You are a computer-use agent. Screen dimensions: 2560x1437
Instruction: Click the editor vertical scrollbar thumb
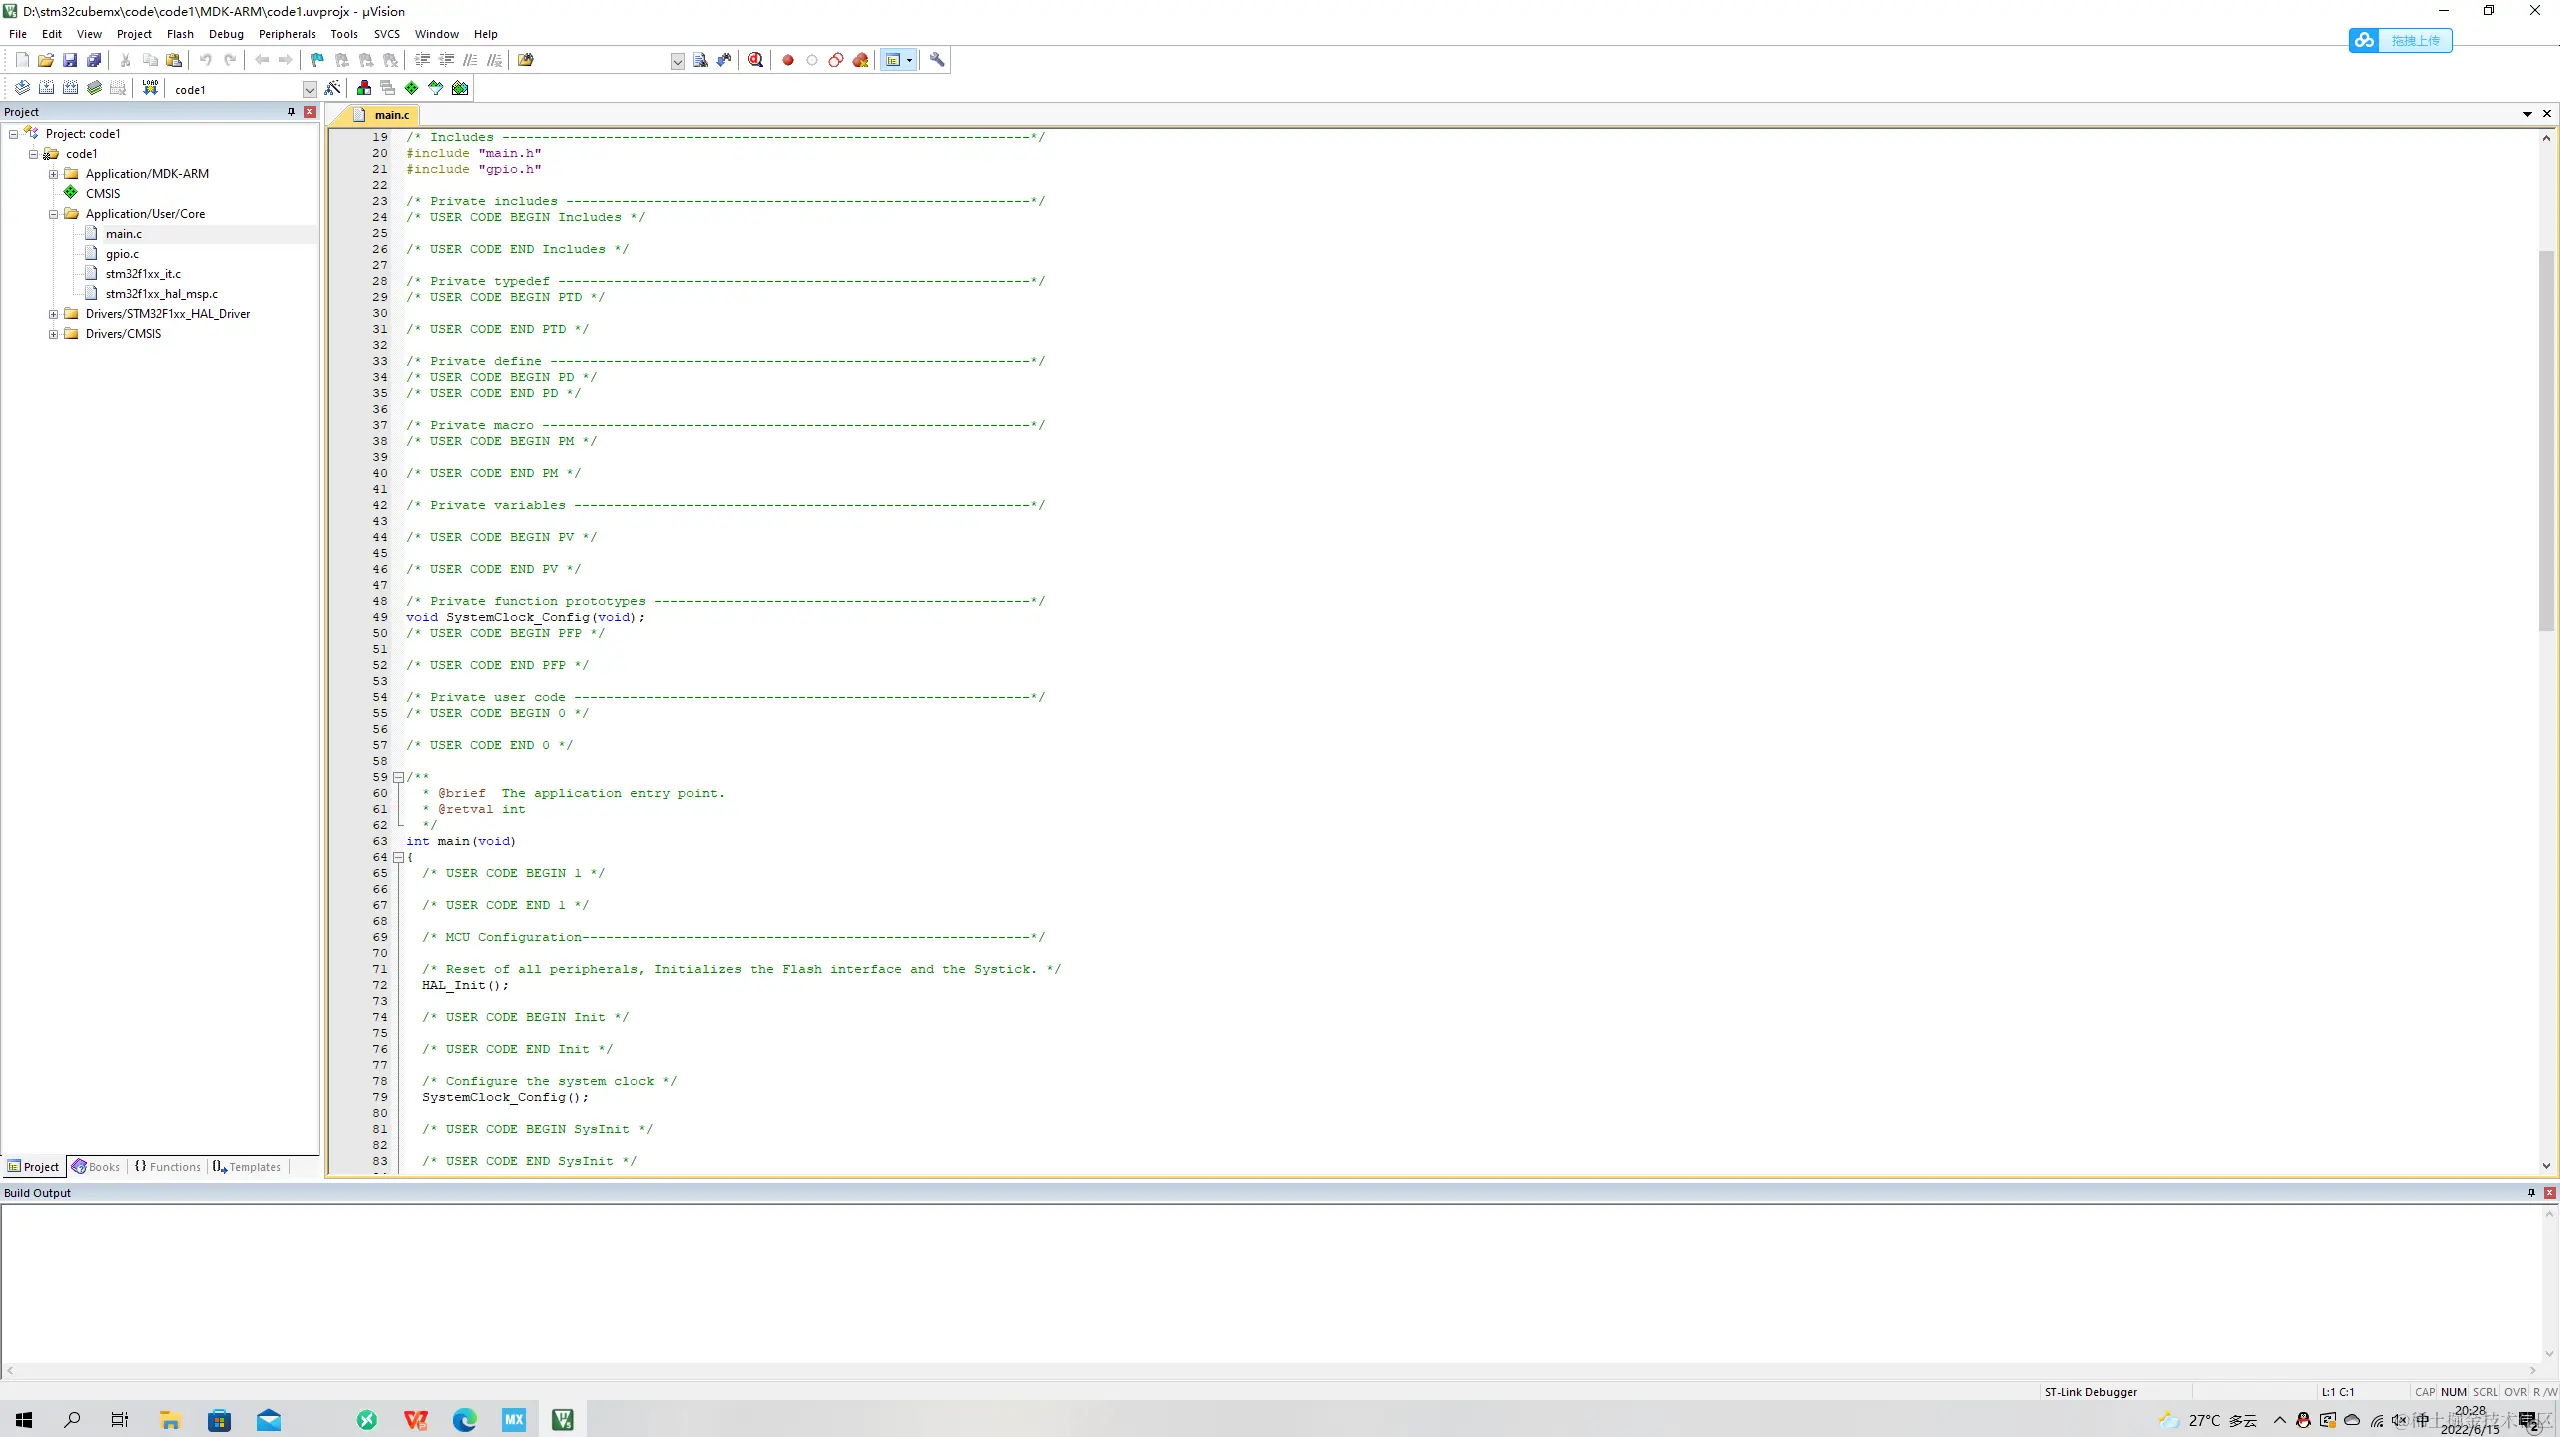2546,440
